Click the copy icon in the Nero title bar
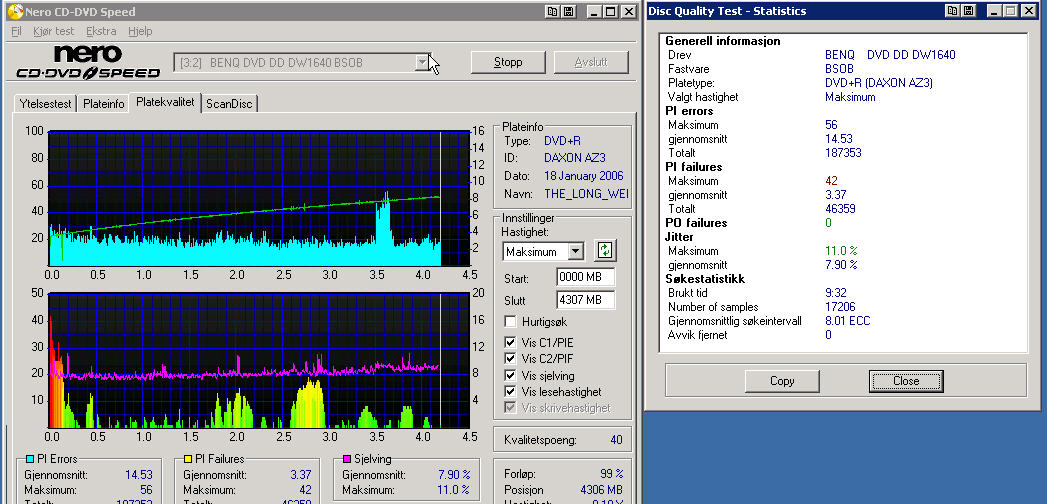The image size is (1047, 504). click(x=552, y=11)
